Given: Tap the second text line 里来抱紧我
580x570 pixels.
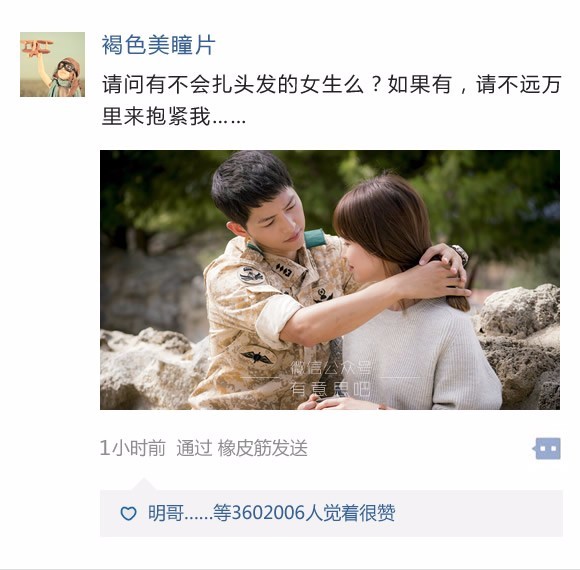Looking at the screenshot, I should (174, 117).
